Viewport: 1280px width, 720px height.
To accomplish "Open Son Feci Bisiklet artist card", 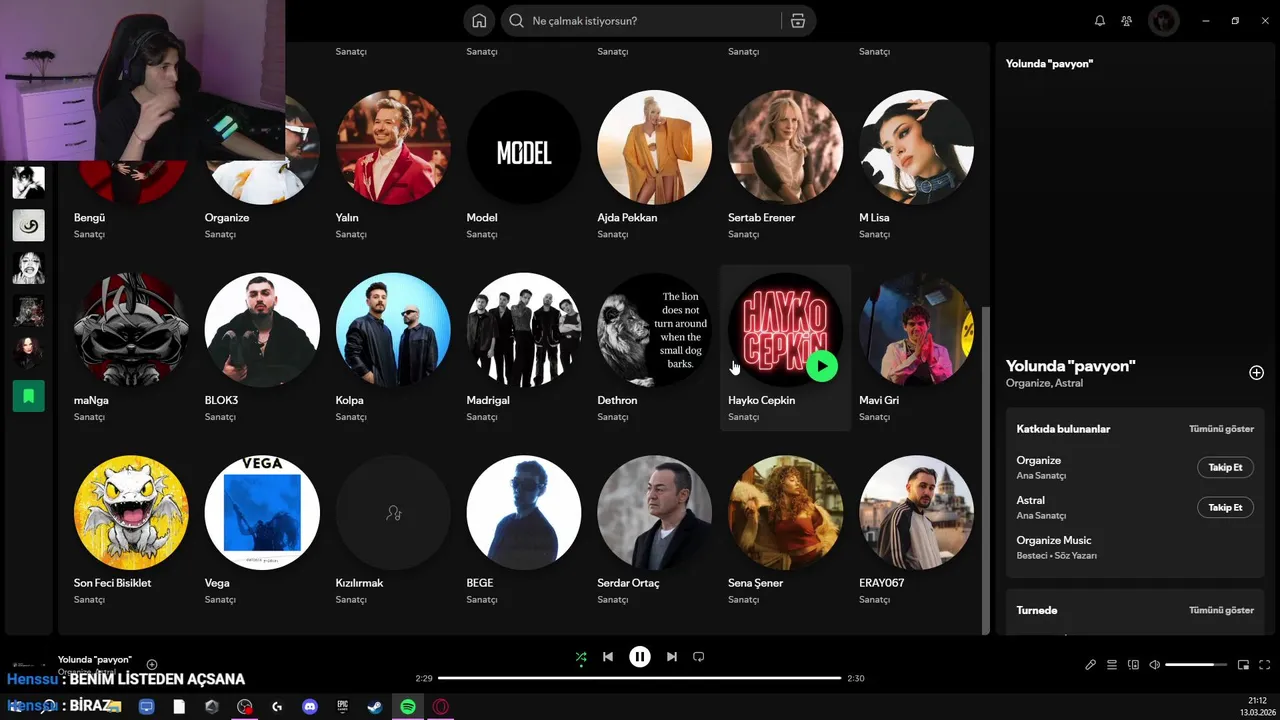I will pos(131,531).
